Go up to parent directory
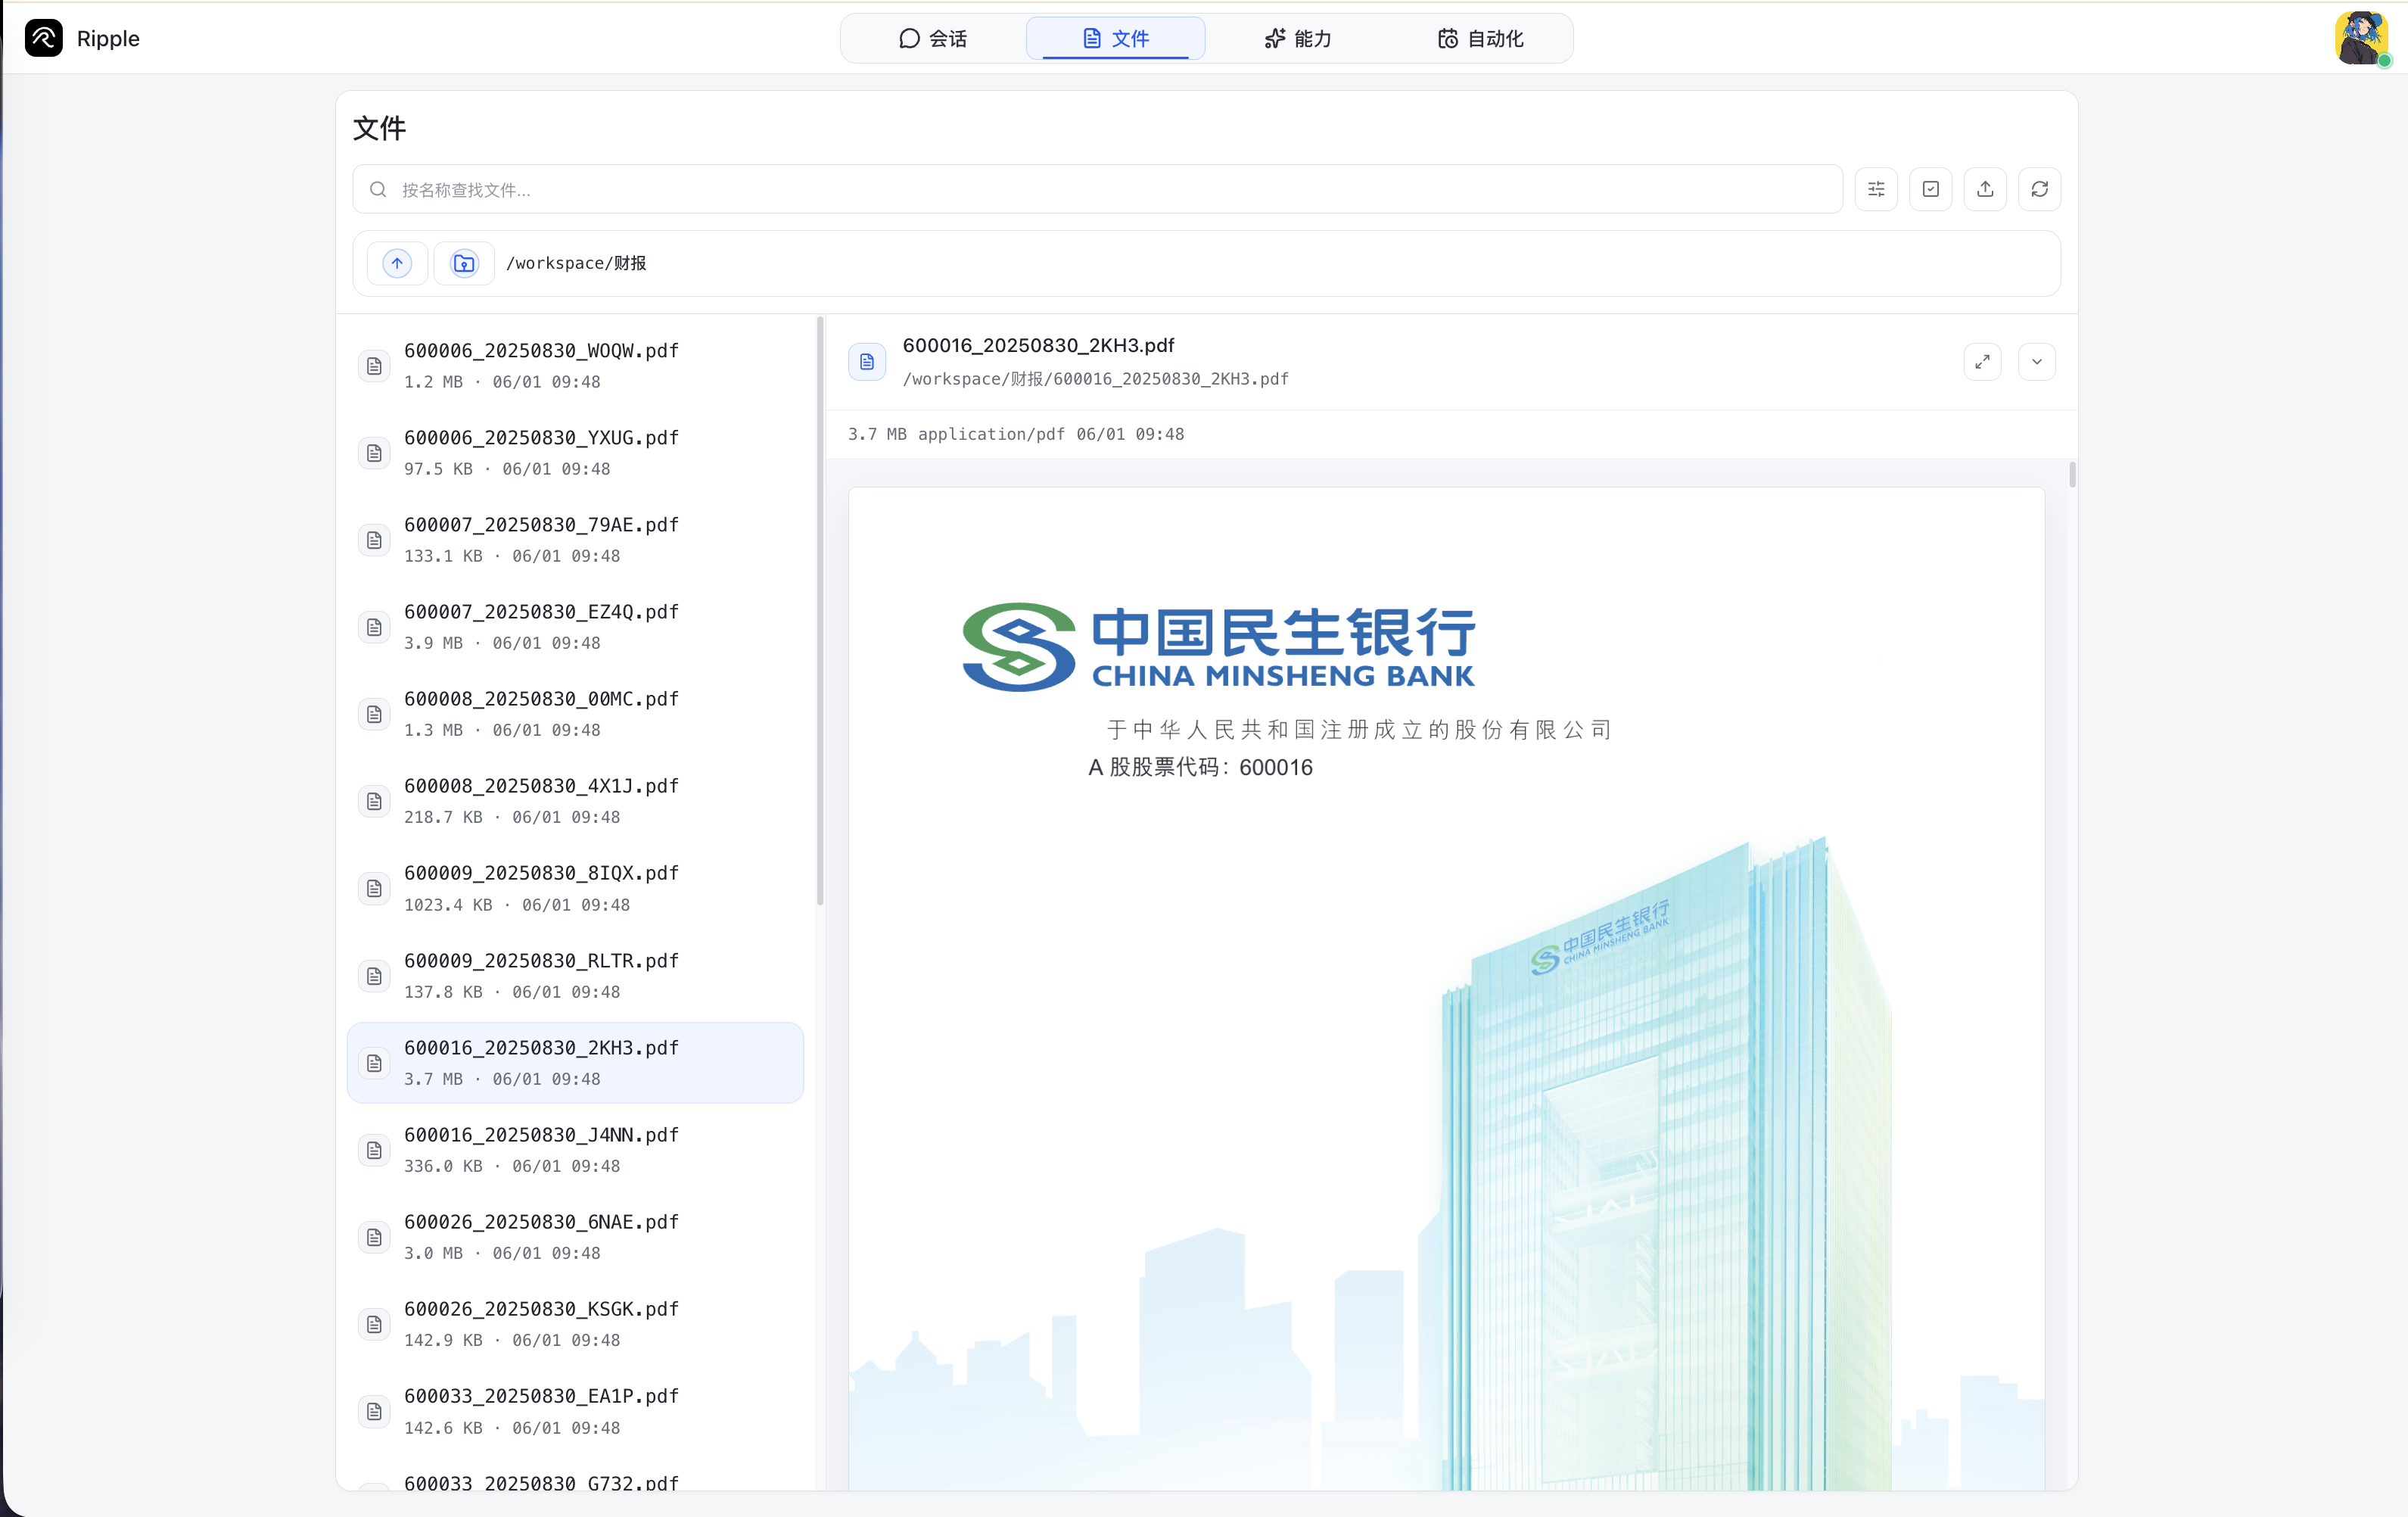The image size is (2408, 1517). (x=397, y=263)
